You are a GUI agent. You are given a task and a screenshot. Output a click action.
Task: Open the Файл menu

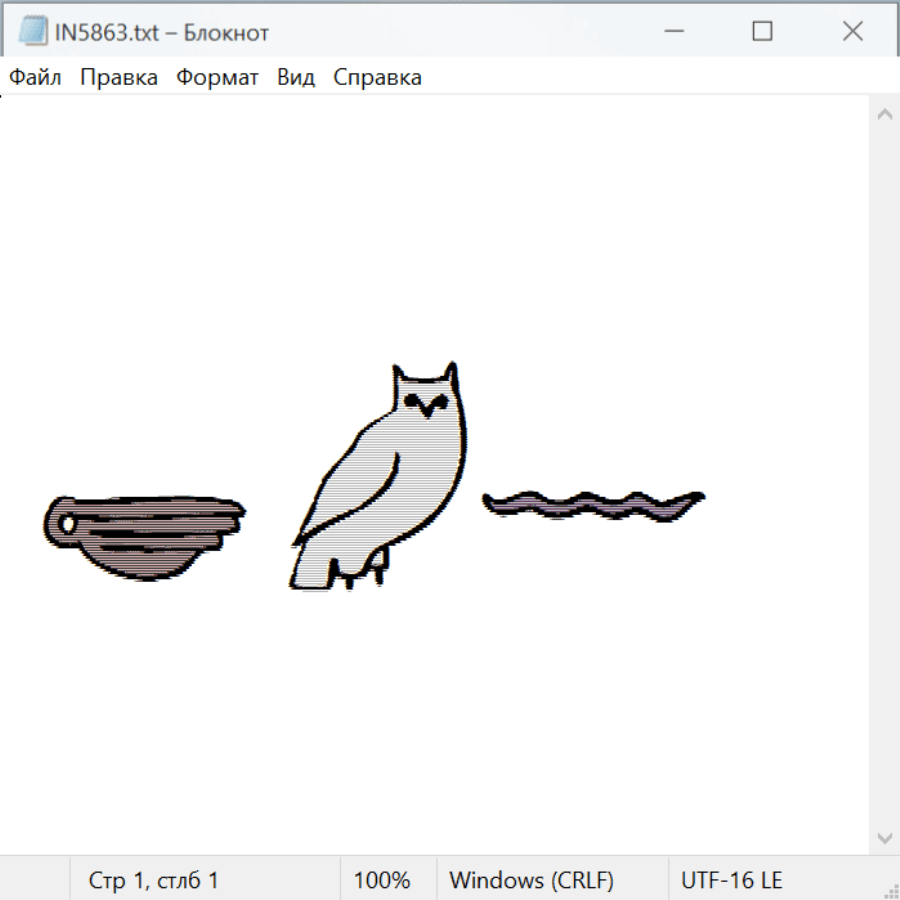[35, 78]
